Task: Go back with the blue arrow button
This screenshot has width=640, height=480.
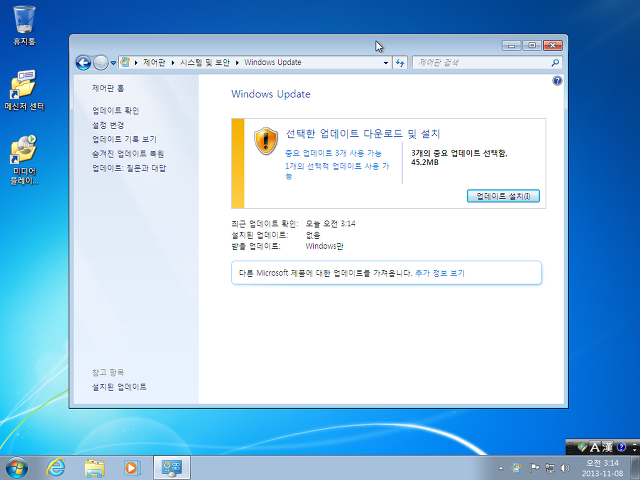Action: (x=83, y=62)
